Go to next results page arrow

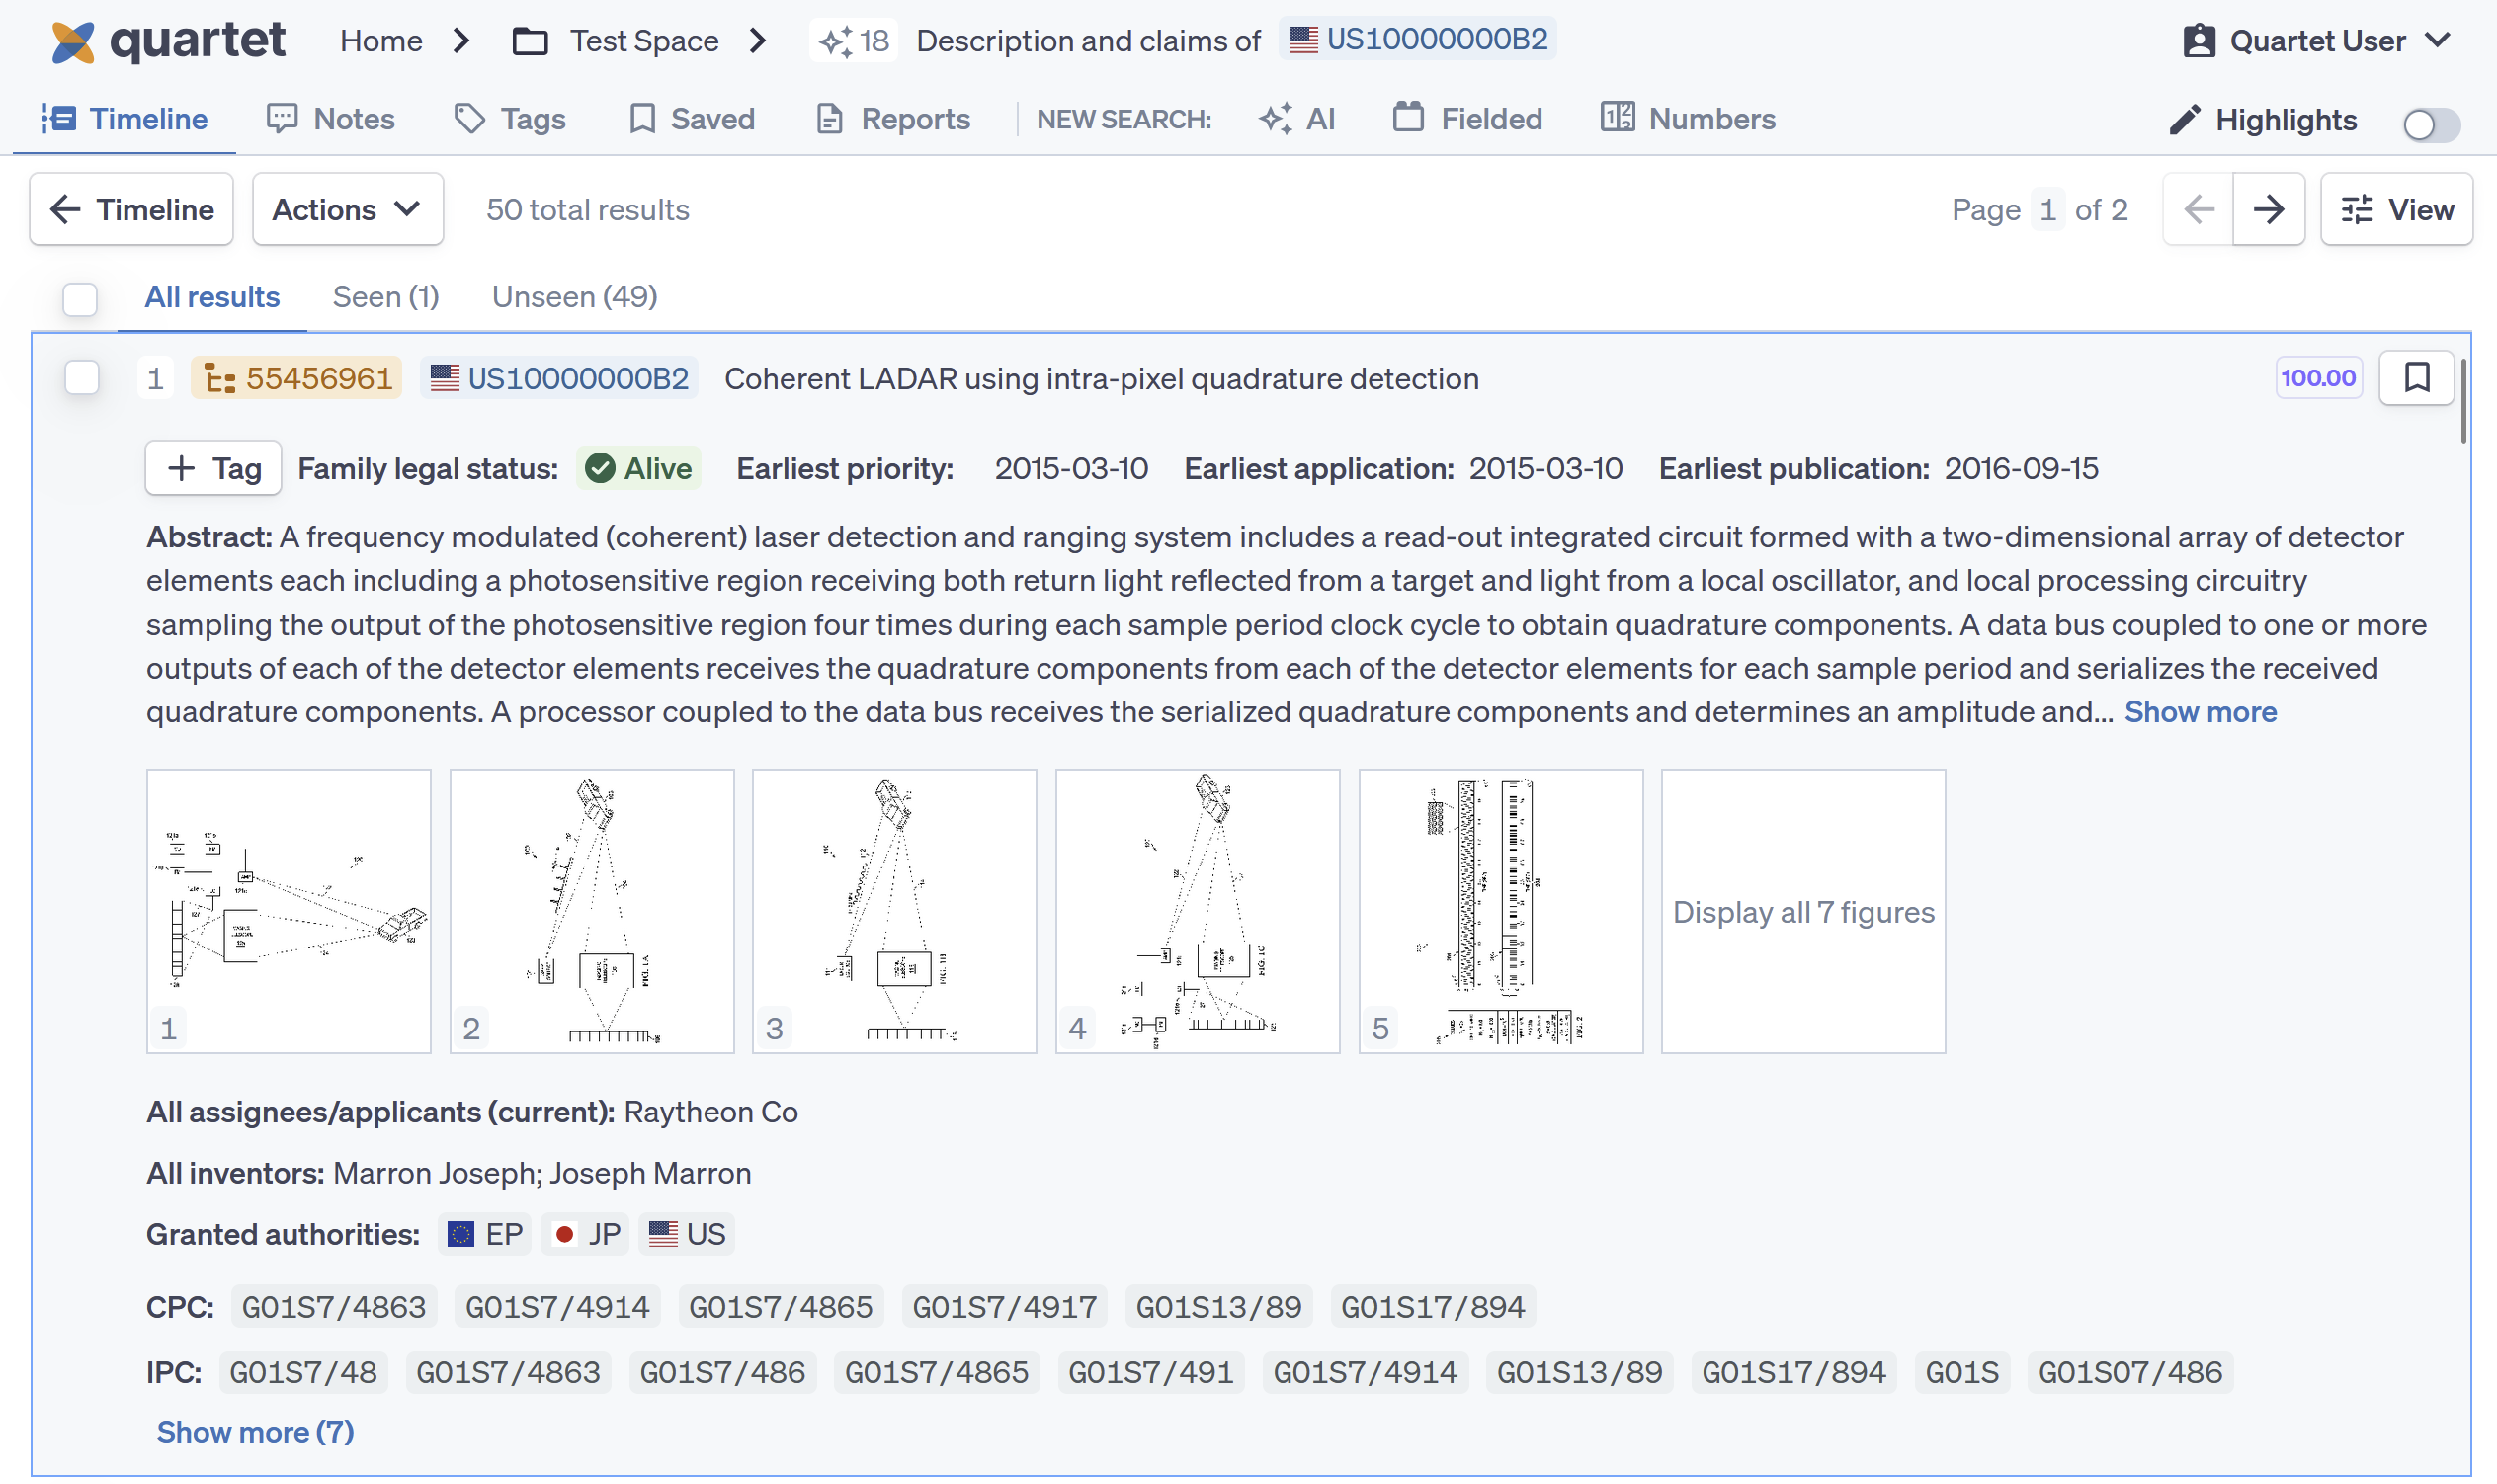[2268, 210]
